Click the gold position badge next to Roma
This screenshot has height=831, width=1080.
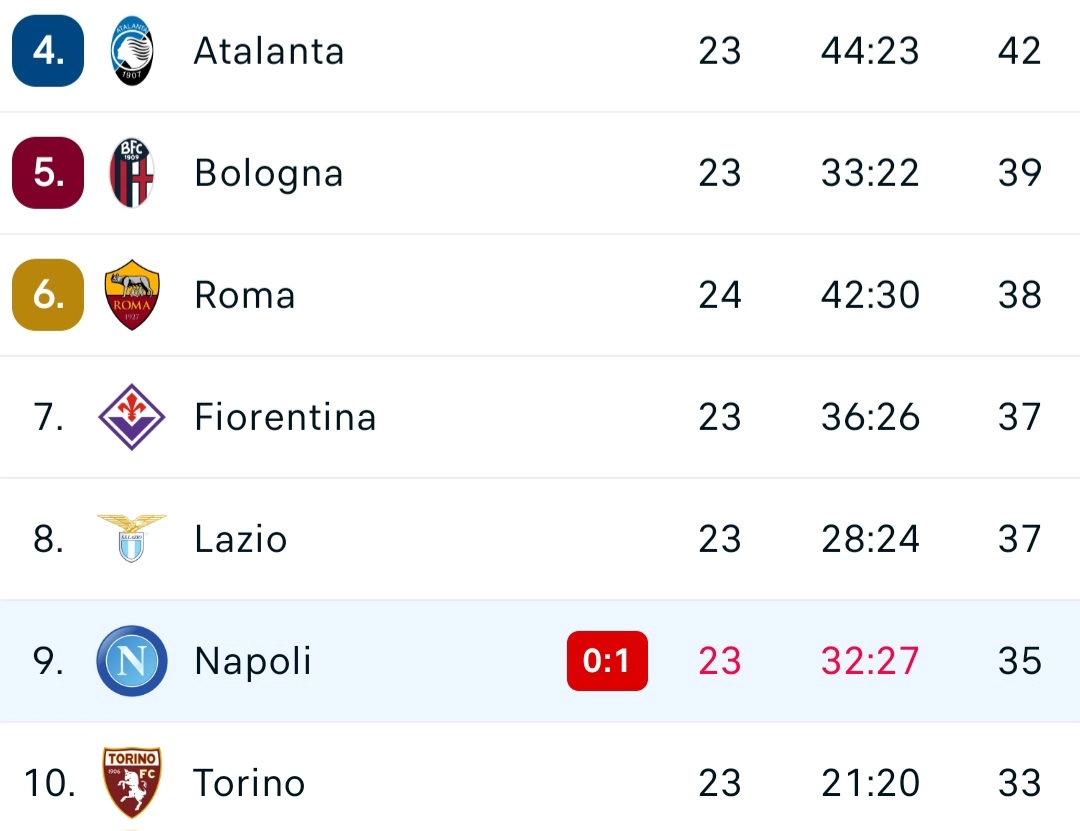47,295
